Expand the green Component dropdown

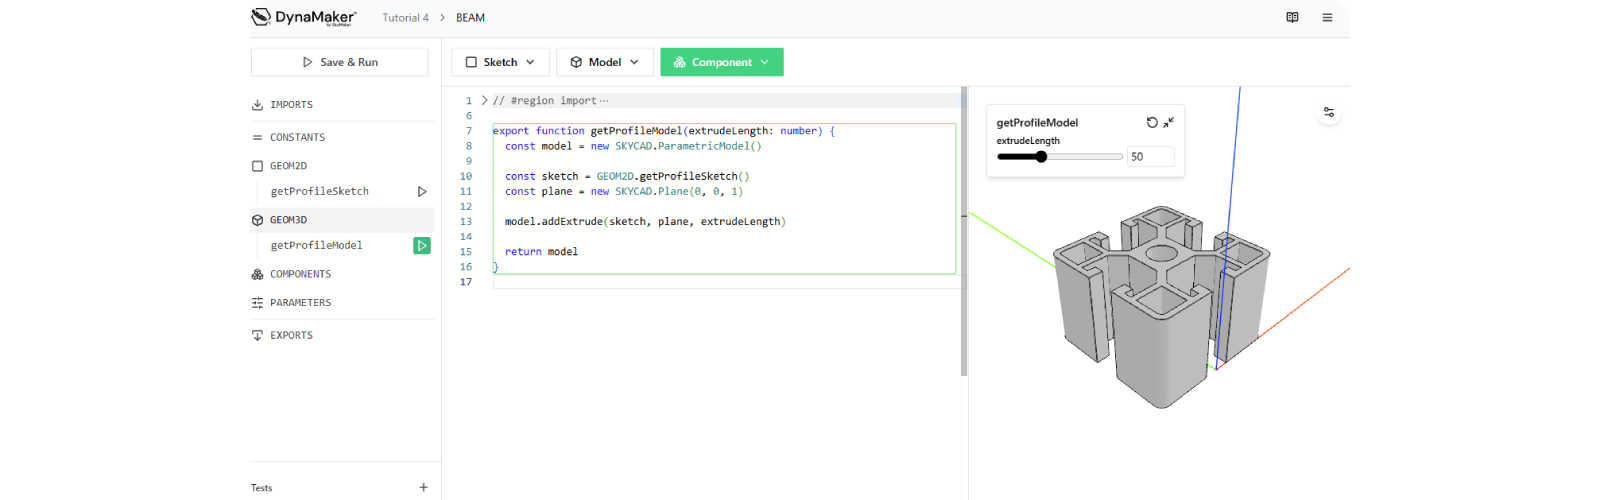[x=721, y=62]
